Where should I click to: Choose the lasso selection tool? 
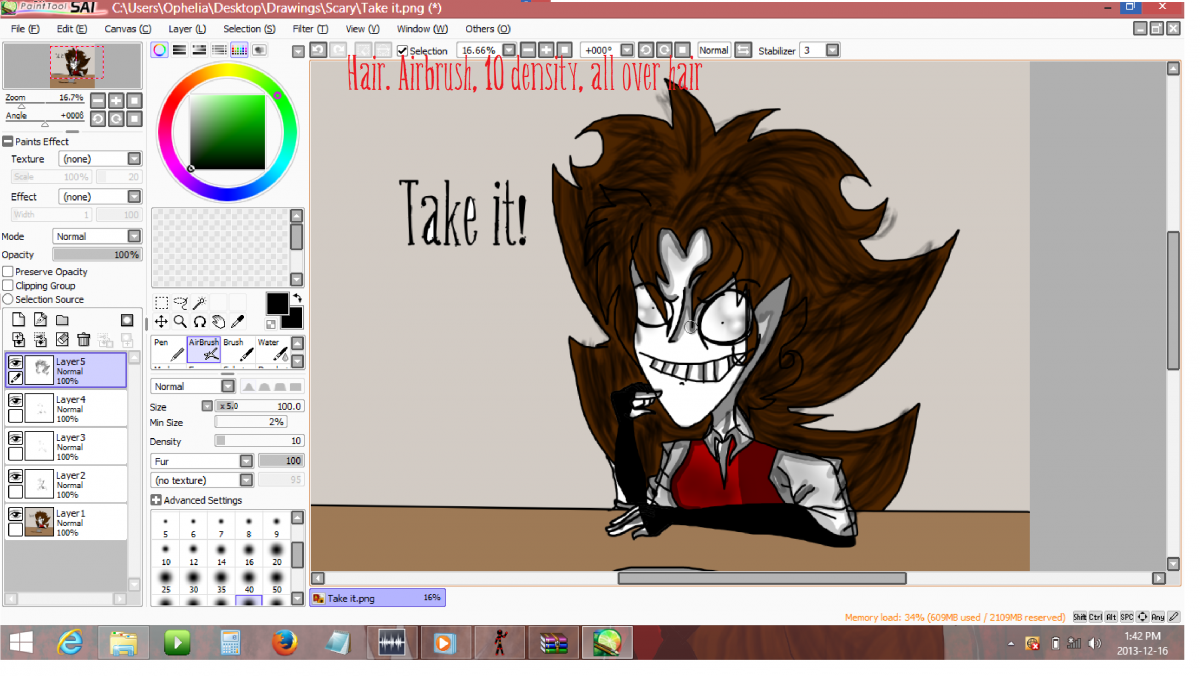click(x=180, y=302)
